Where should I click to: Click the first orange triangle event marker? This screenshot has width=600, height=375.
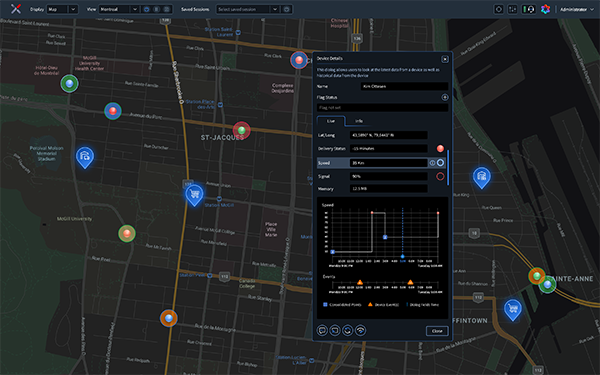tap(360, 282)
